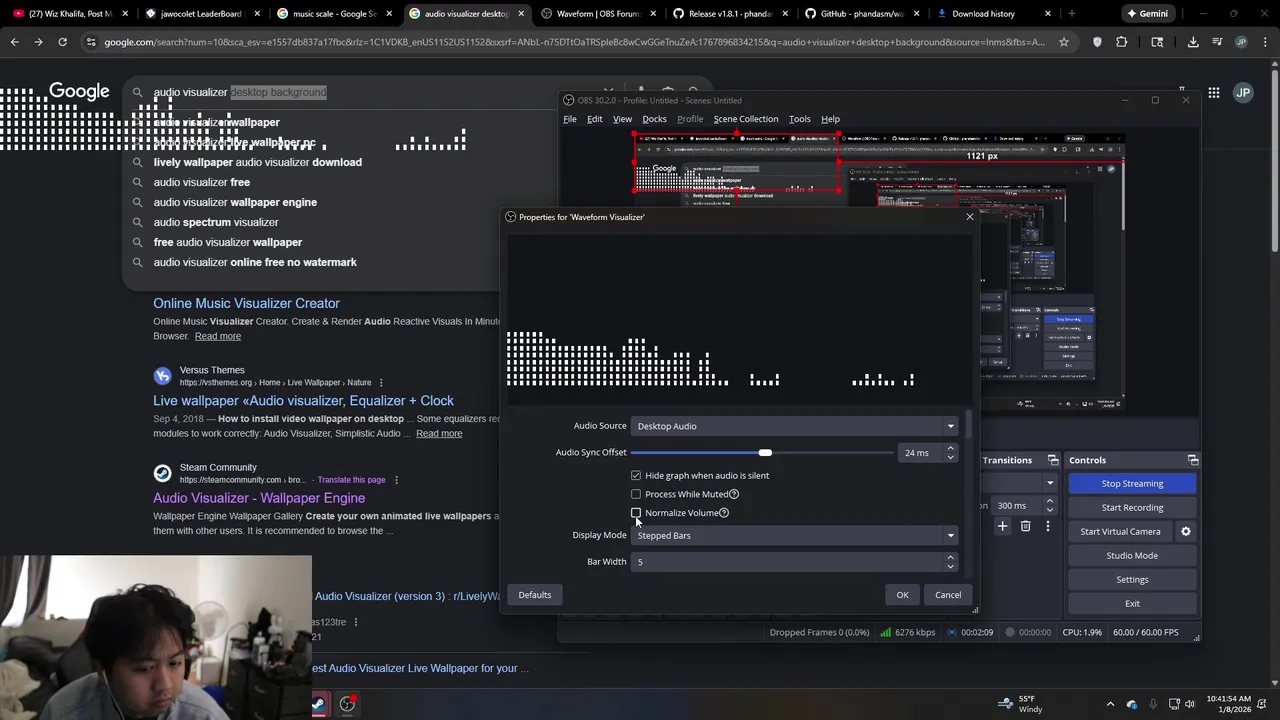
Task: Increase transition duration 300 ms
Action: click(1049, 501)
